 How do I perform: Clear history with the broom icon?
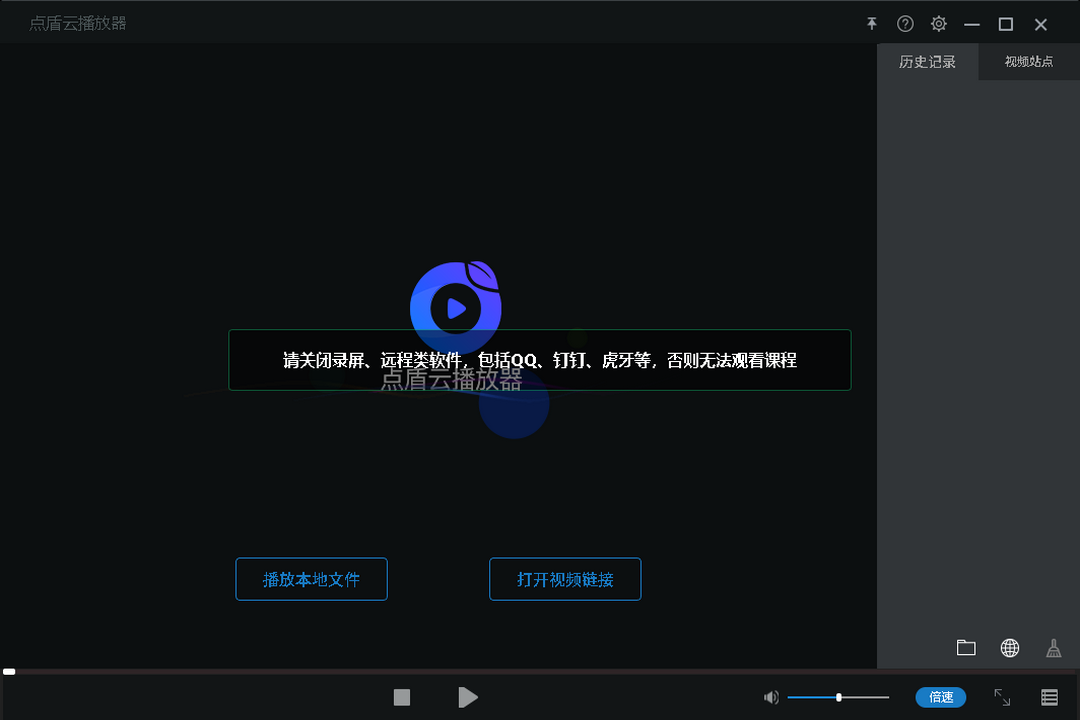(1053, 648)
